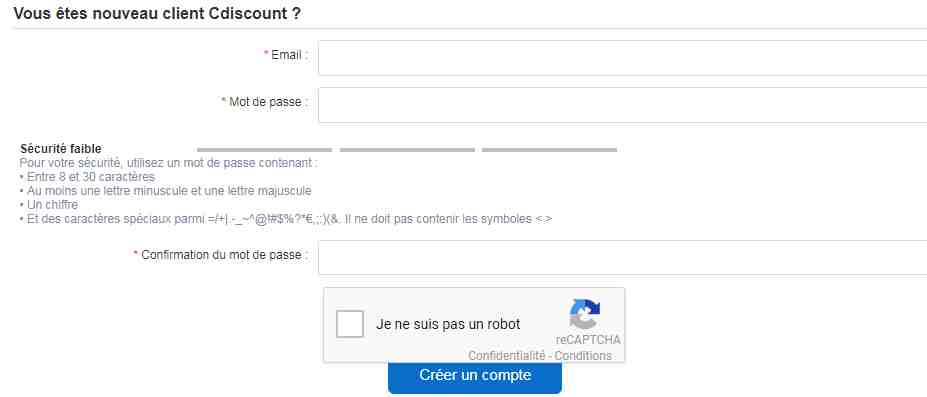Open the Conditions link in reCAPTCHA
This screenshot has height=397, width=927.
coord(583,356)
